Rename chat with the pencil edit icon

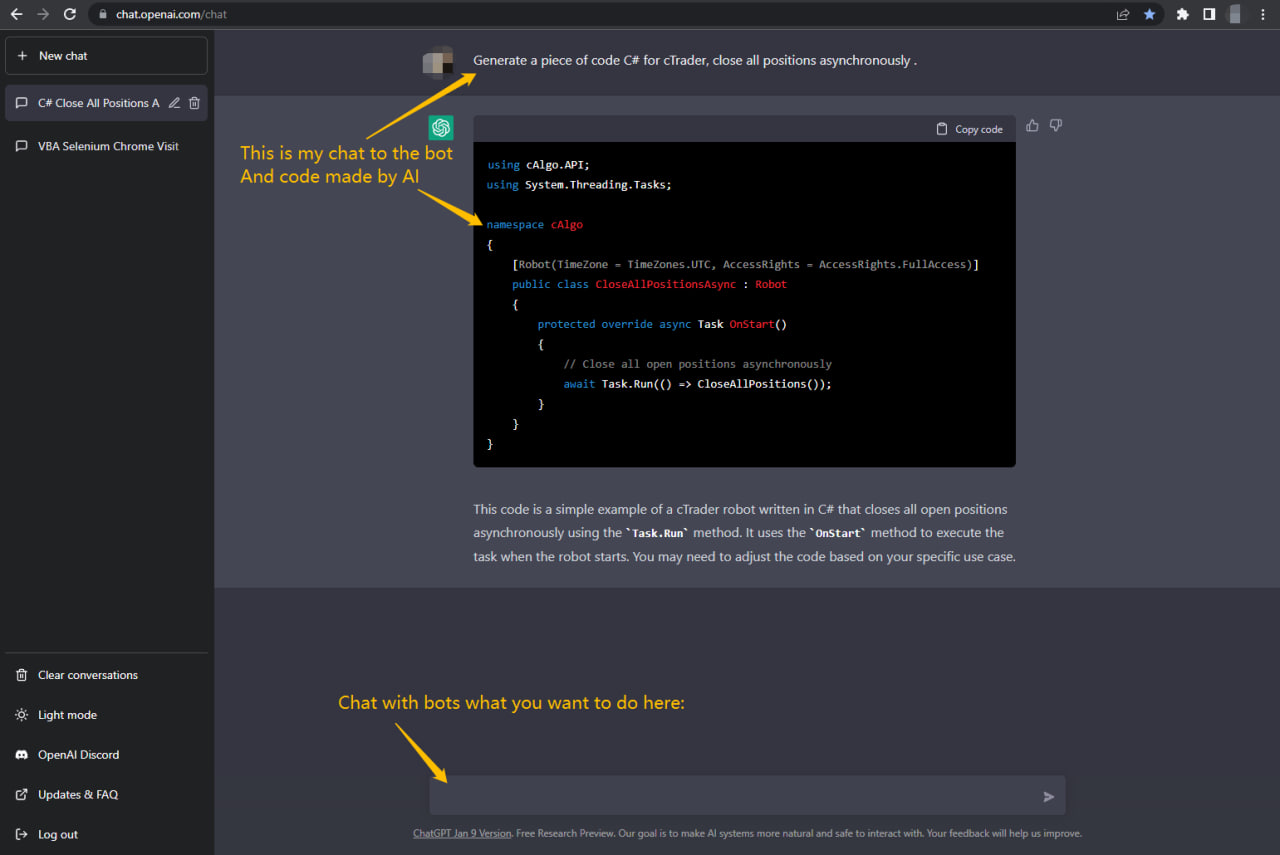[175, 103]
